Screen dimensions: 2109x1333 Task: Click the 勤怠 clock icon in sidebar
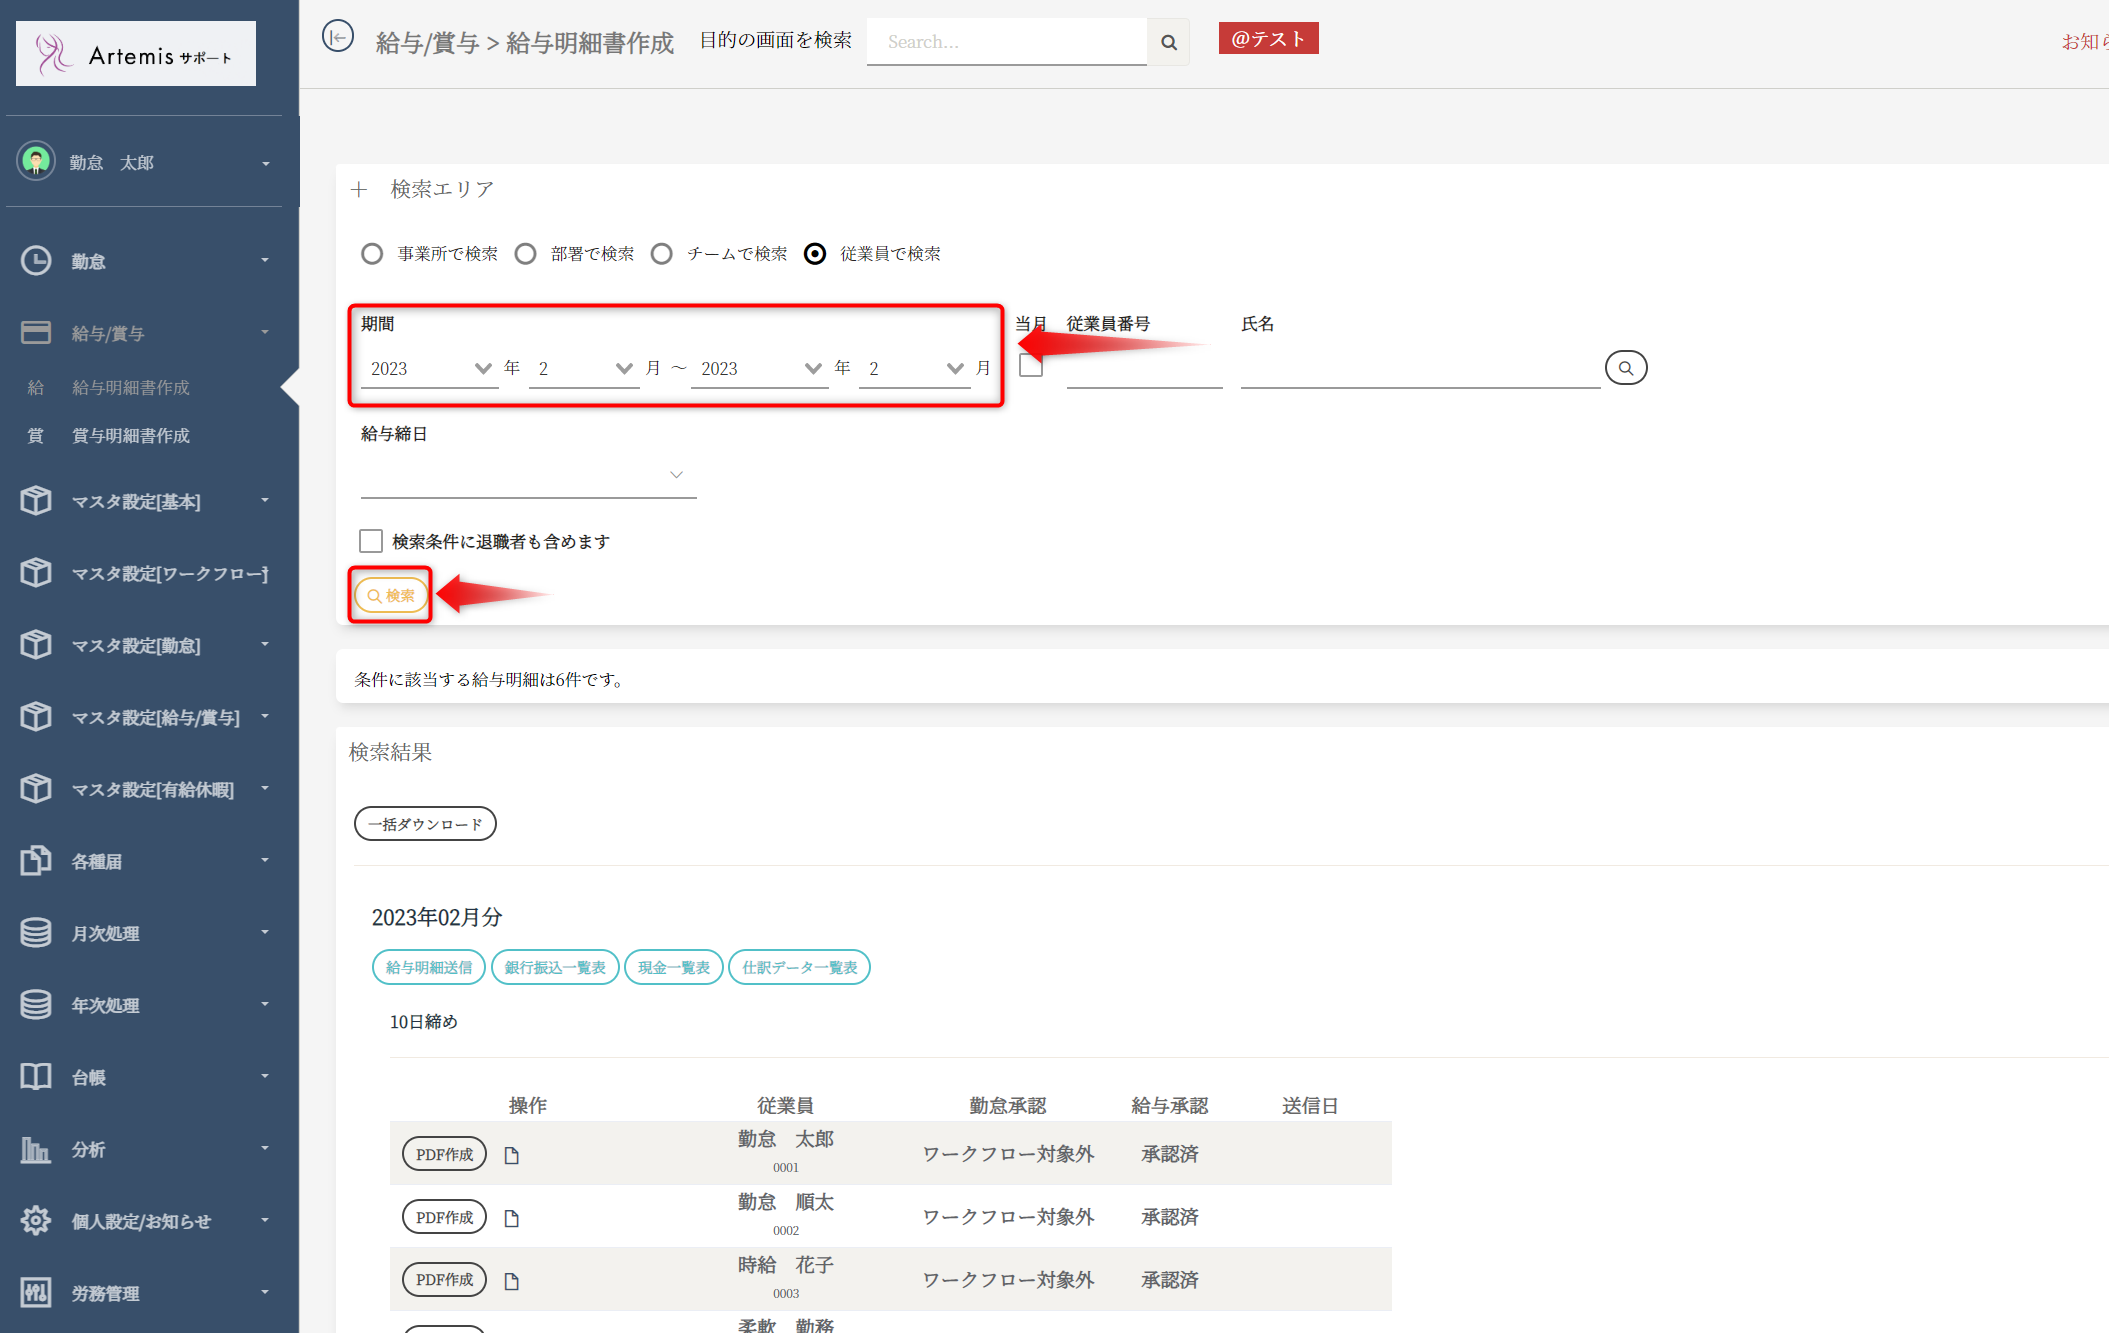36,261
